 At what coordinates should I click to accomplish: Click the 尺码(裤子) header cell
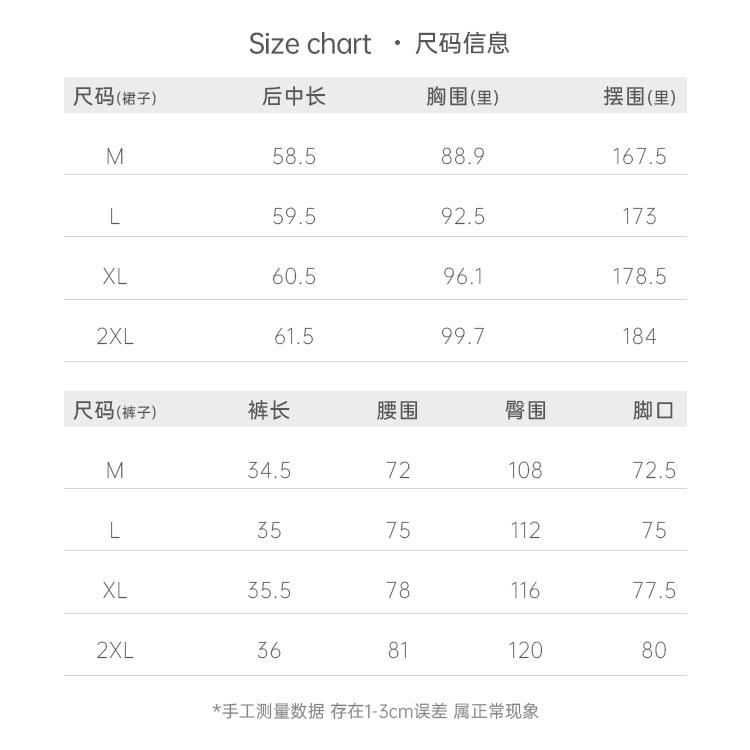pyautogui.click(x=115, y=411)
